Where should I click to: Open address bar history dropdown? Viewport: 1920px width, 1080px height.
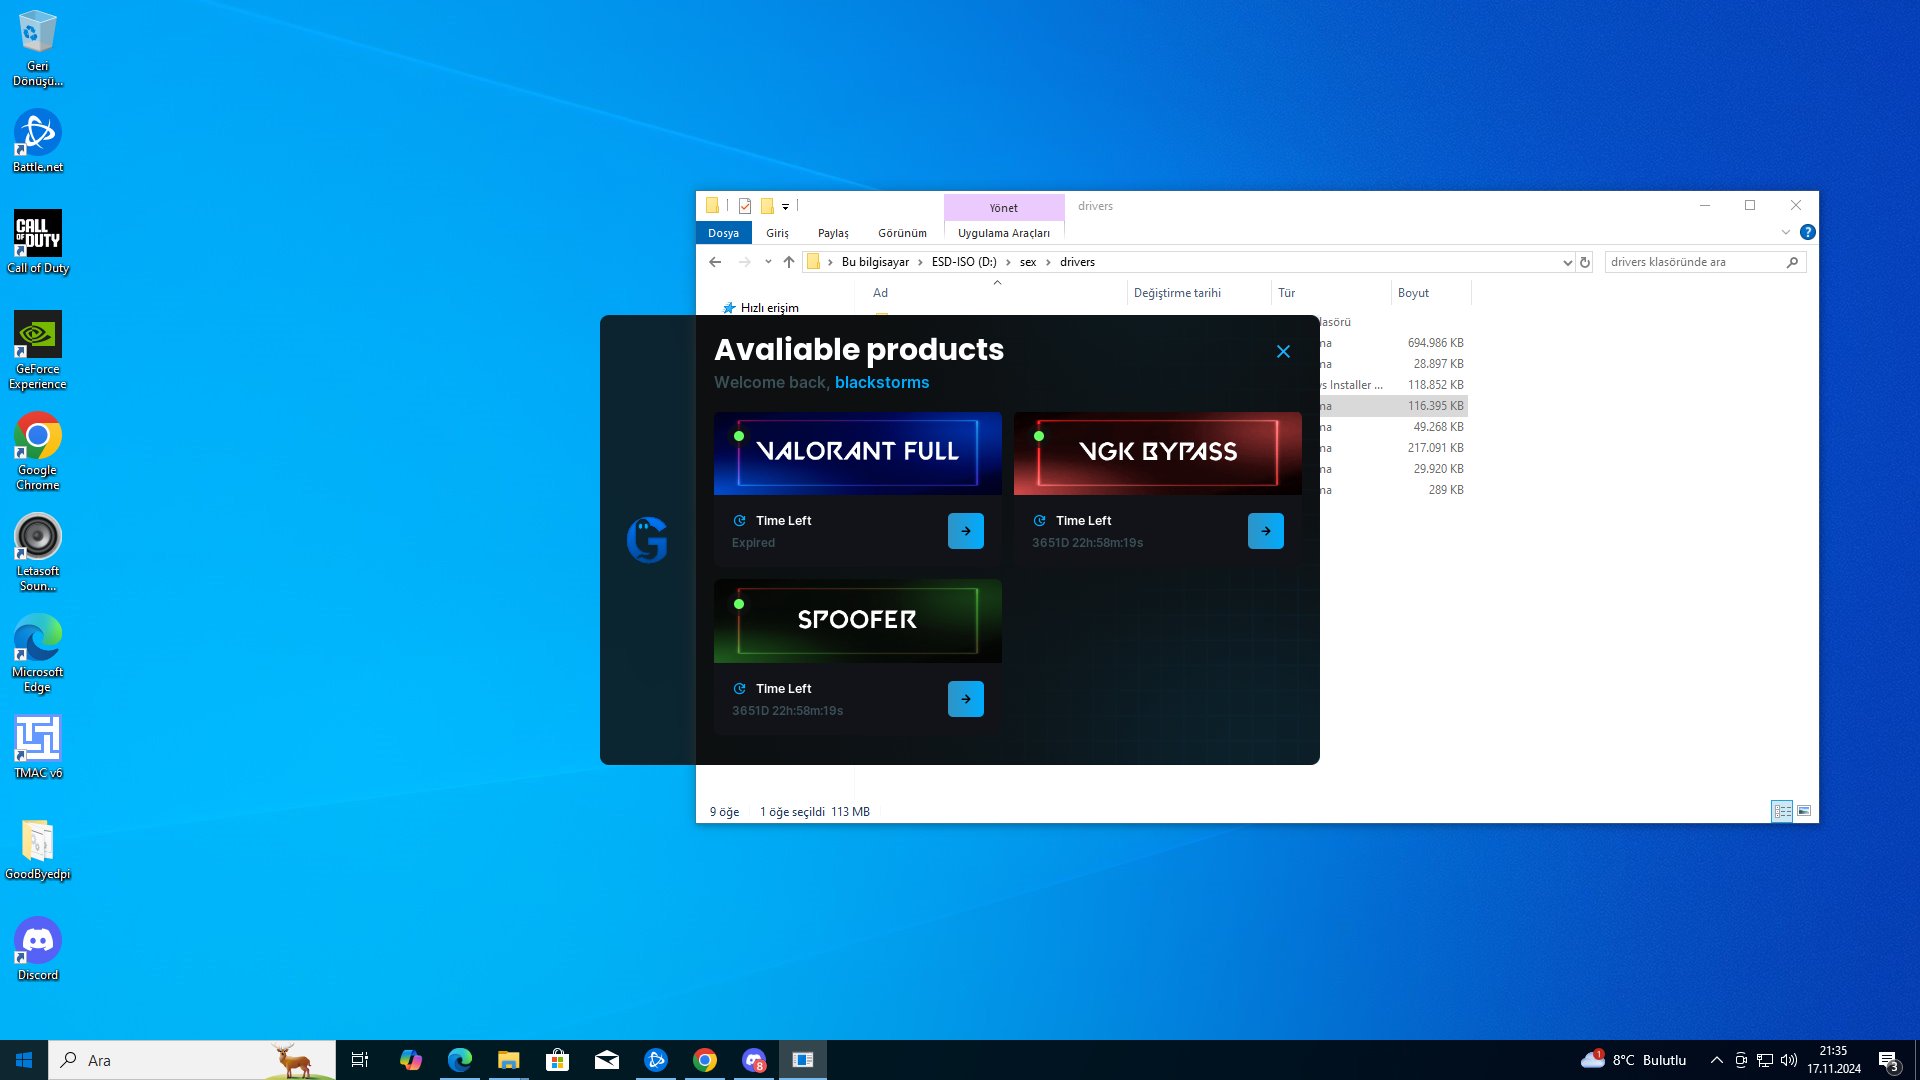[1567, 262]
